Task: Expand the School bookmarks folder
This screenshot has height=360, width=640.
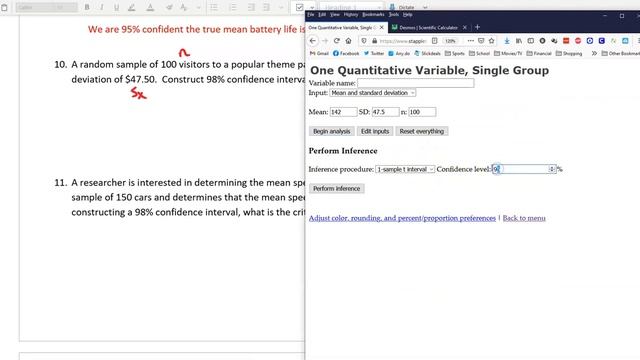Action: point(479,53)
